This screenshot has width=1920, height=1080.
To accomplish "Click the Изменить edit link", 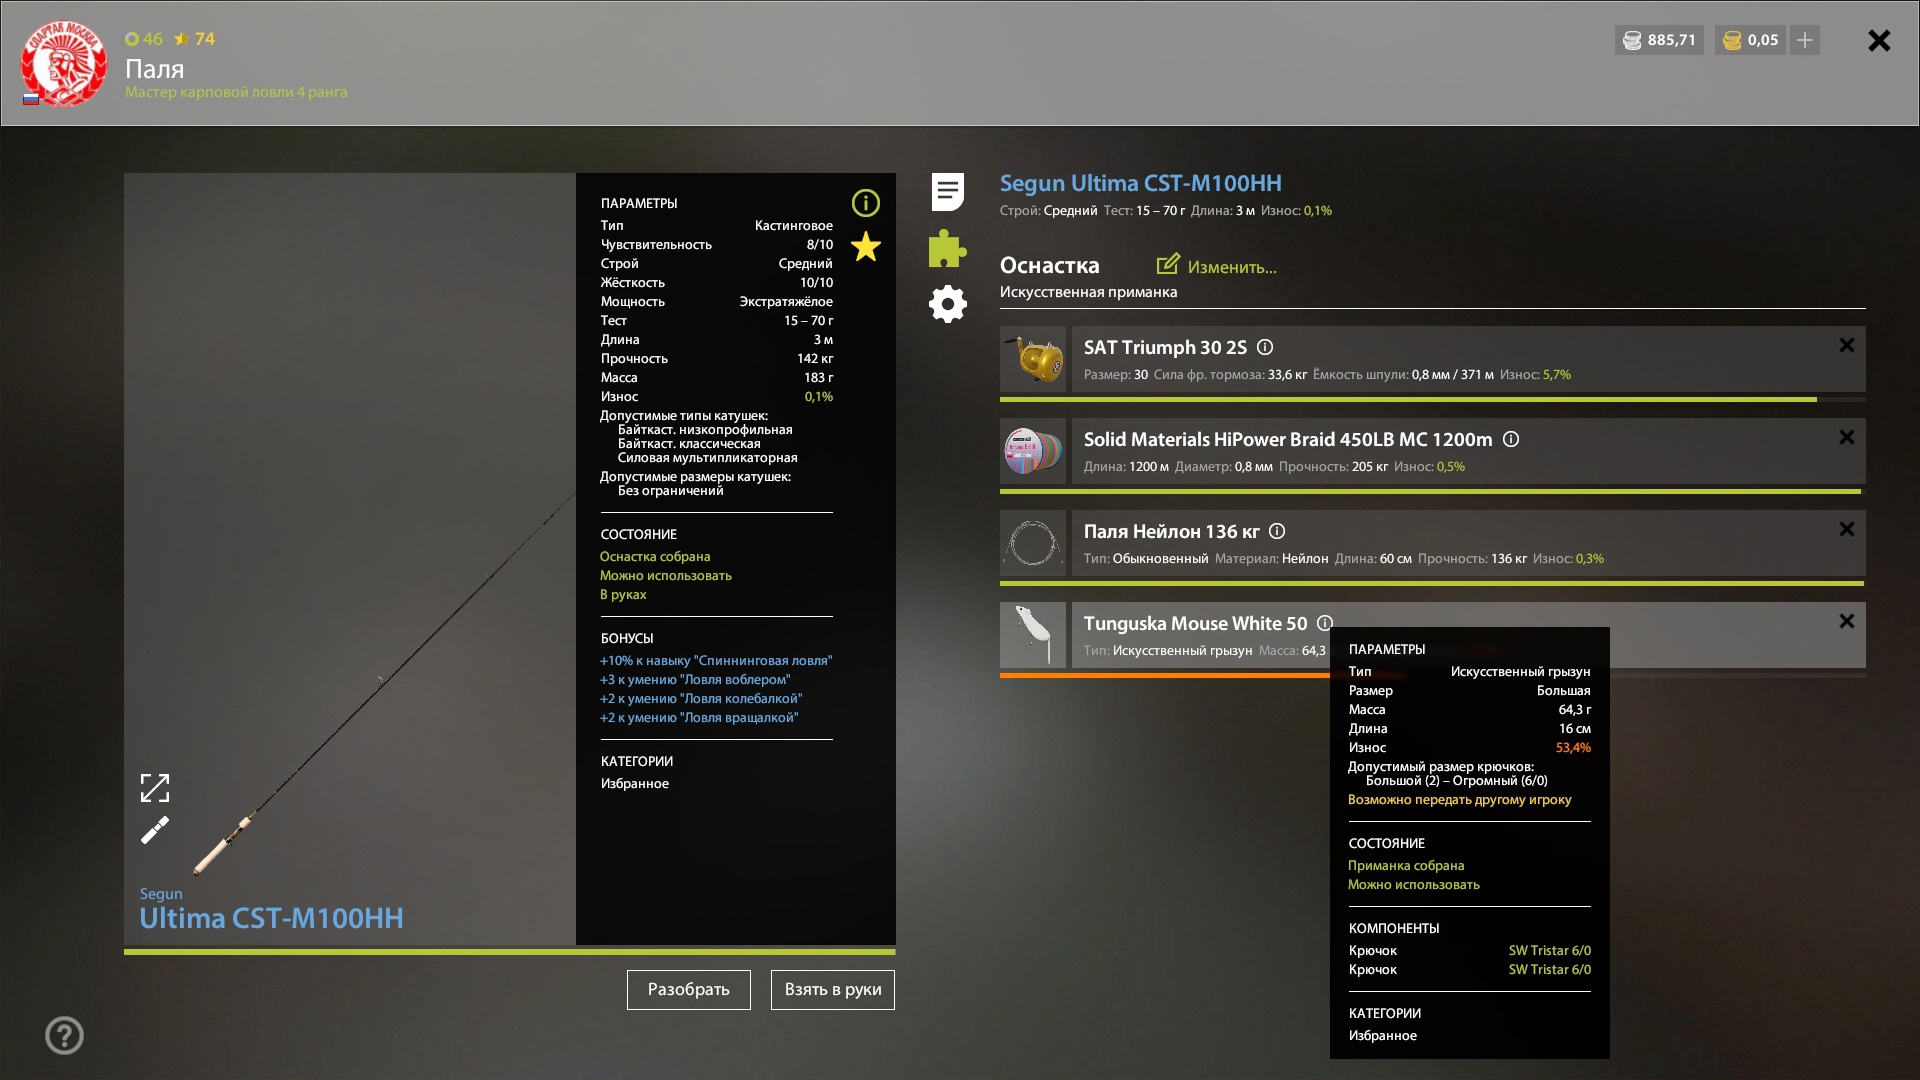I will (x=1217, y=266).
